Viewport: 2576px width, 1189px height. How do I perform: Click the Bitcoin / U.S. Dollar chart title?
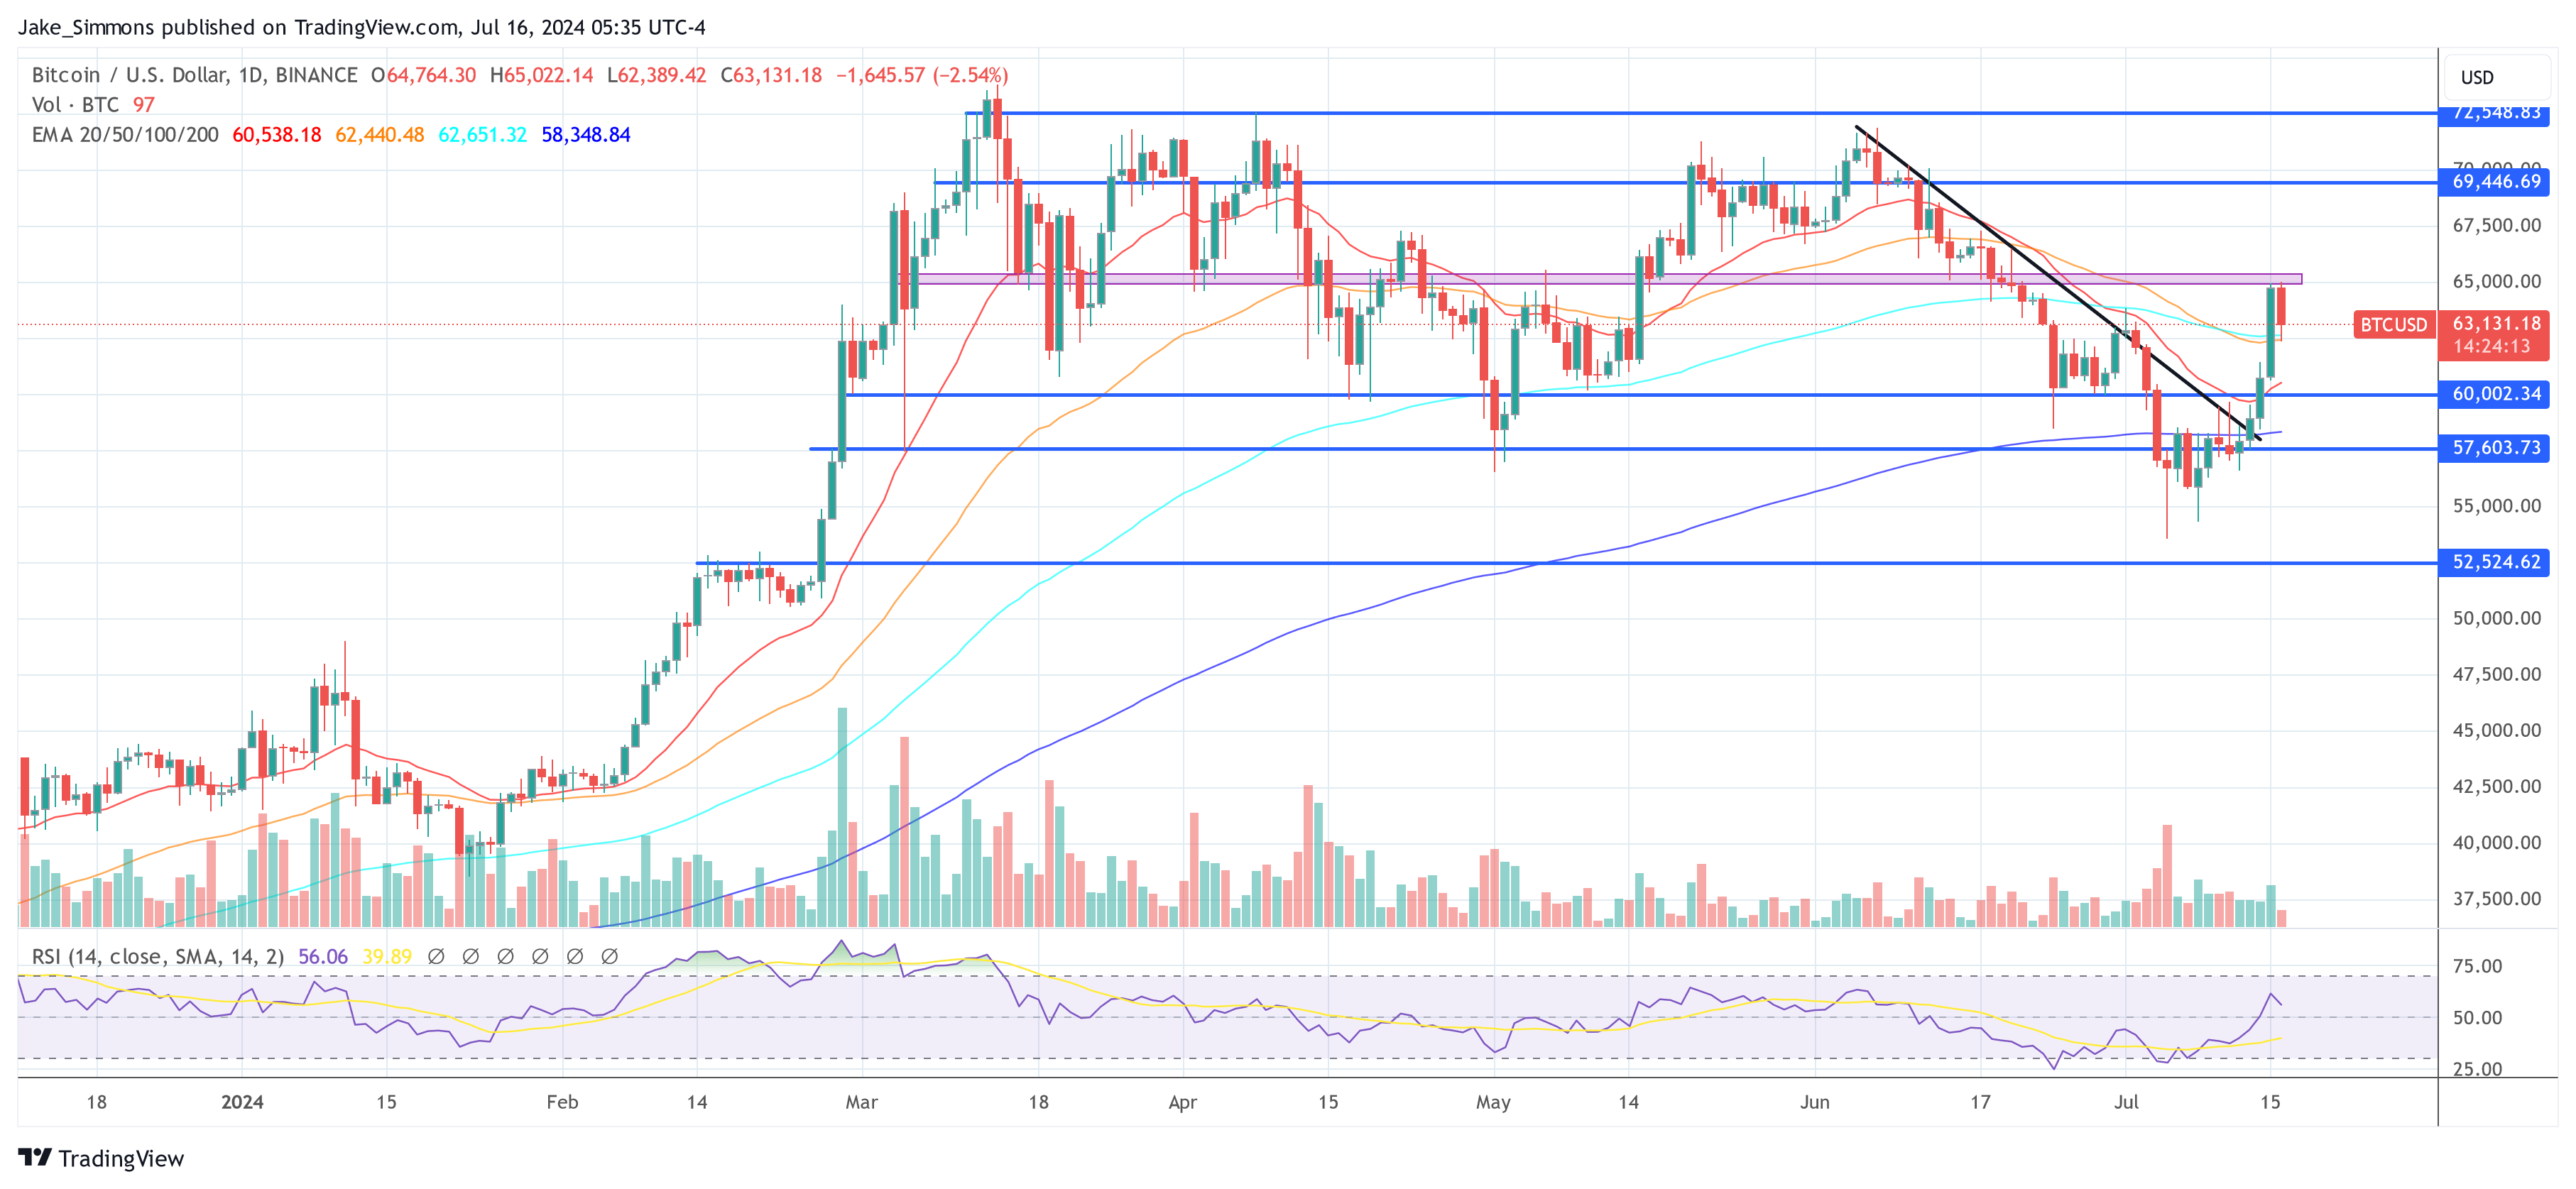[x=195, y=75]
